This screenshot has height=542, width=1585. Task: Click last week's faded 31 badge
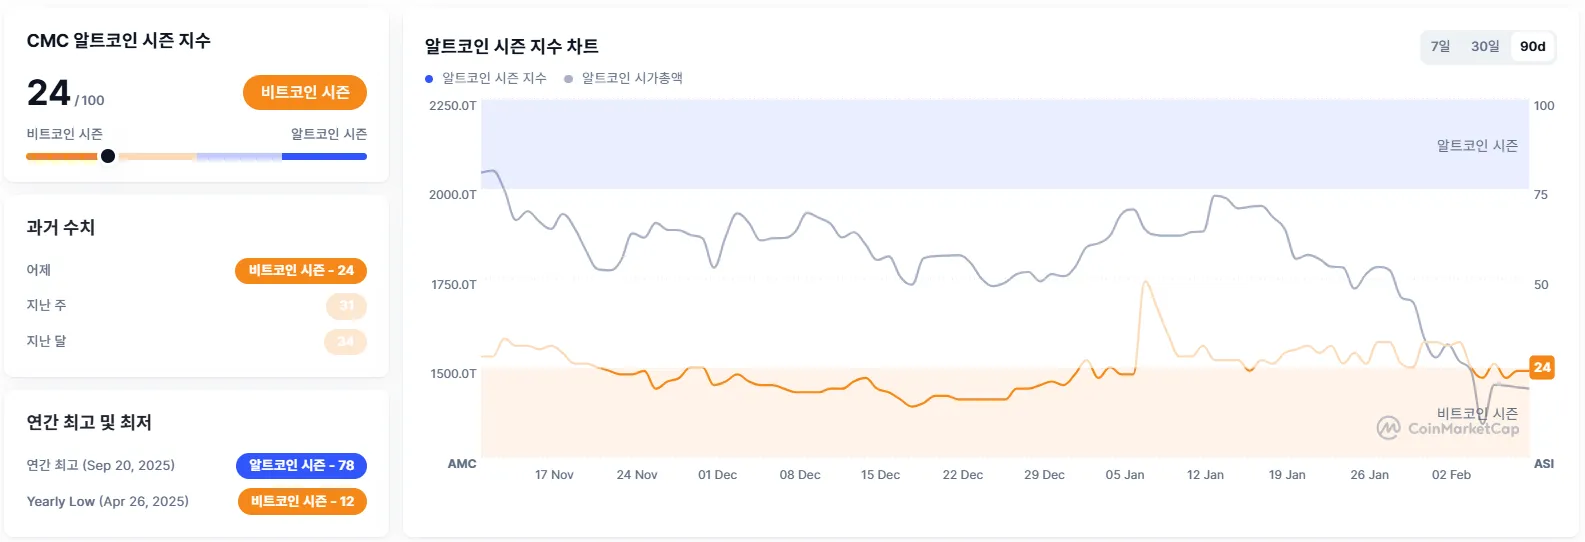pos(346,306)
